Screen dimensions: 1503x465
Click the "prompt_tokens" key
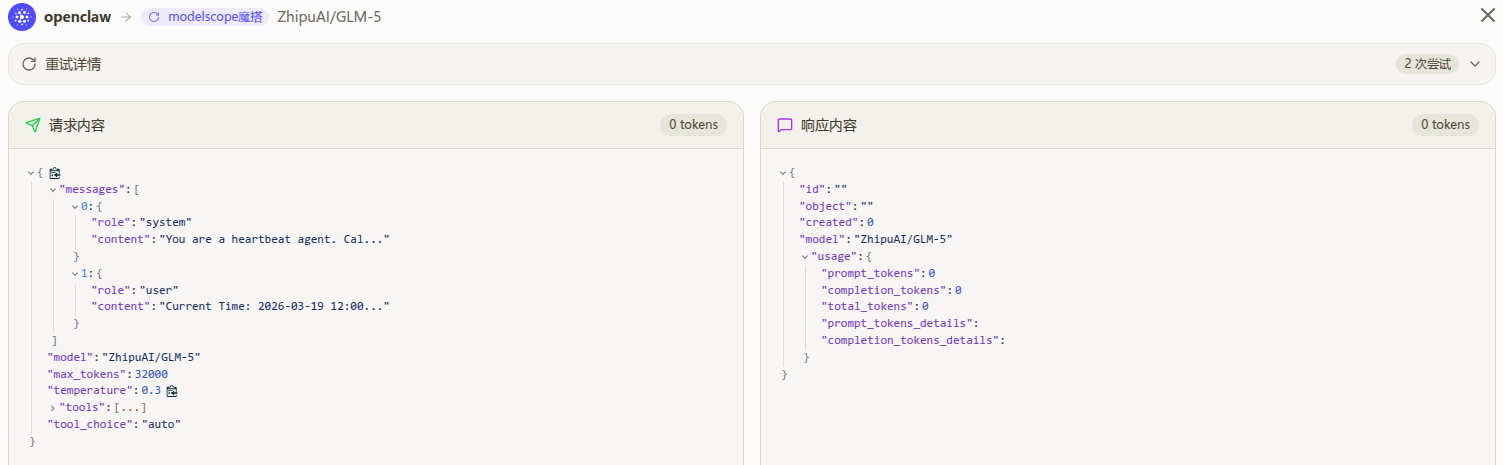click(x=871, y=273)
